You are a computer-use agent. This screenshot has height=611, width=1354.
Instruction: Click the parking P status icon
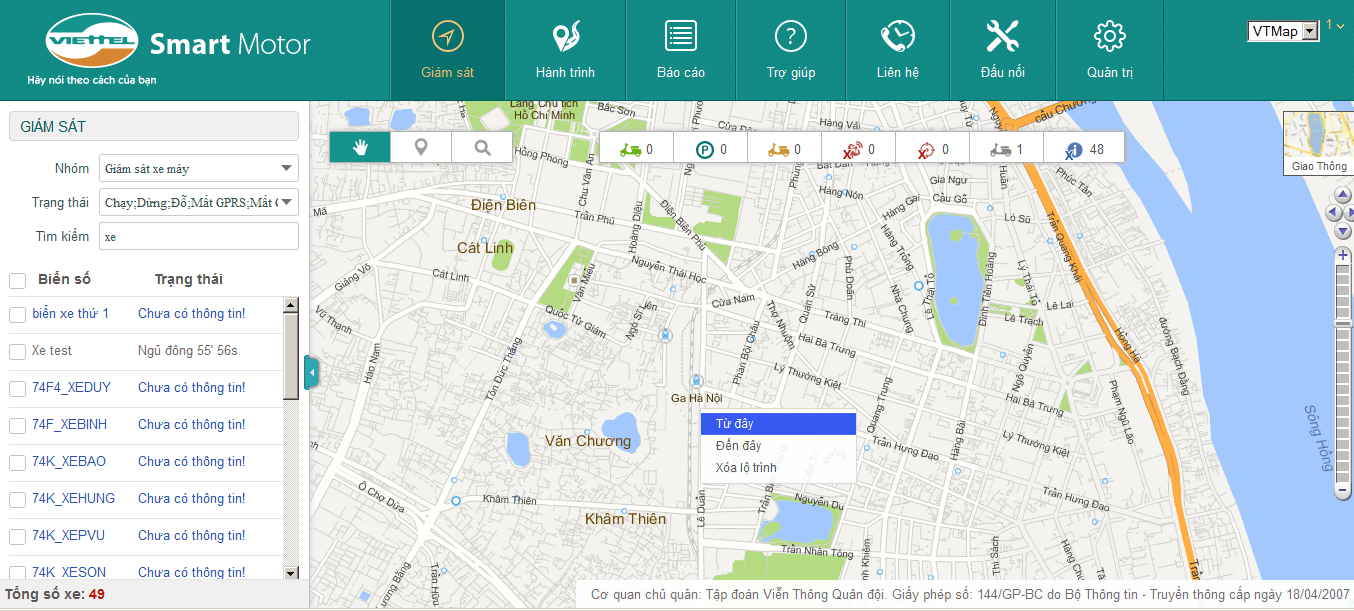tap(705, 150)
